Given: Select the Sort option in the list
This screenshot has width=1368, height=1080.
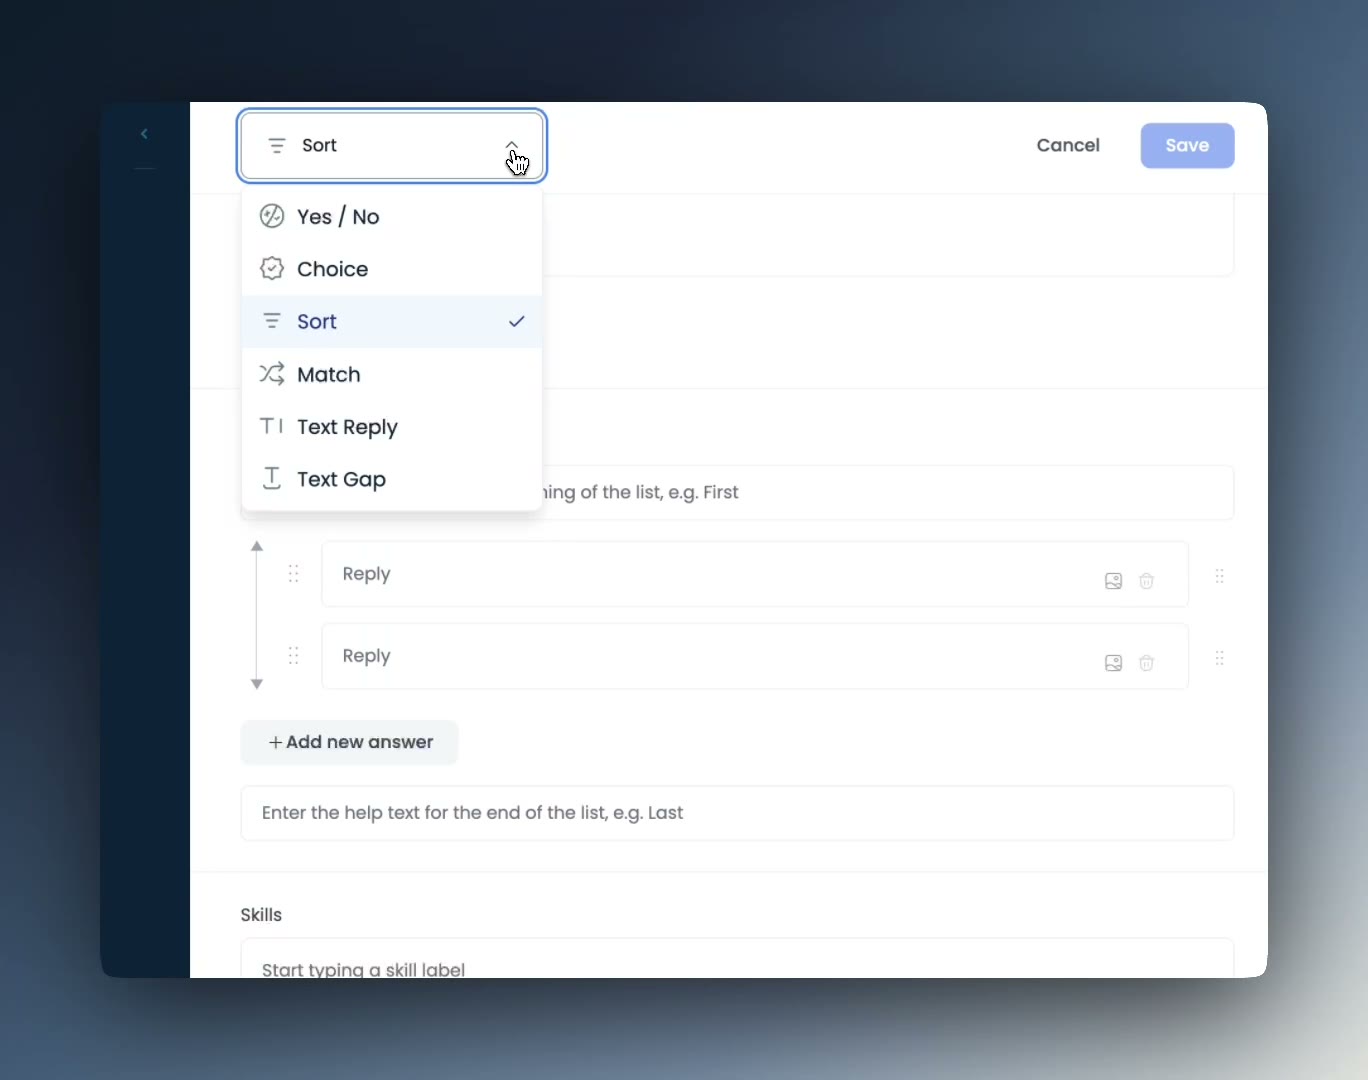Looking at the screenshot, I should [392, 322].
